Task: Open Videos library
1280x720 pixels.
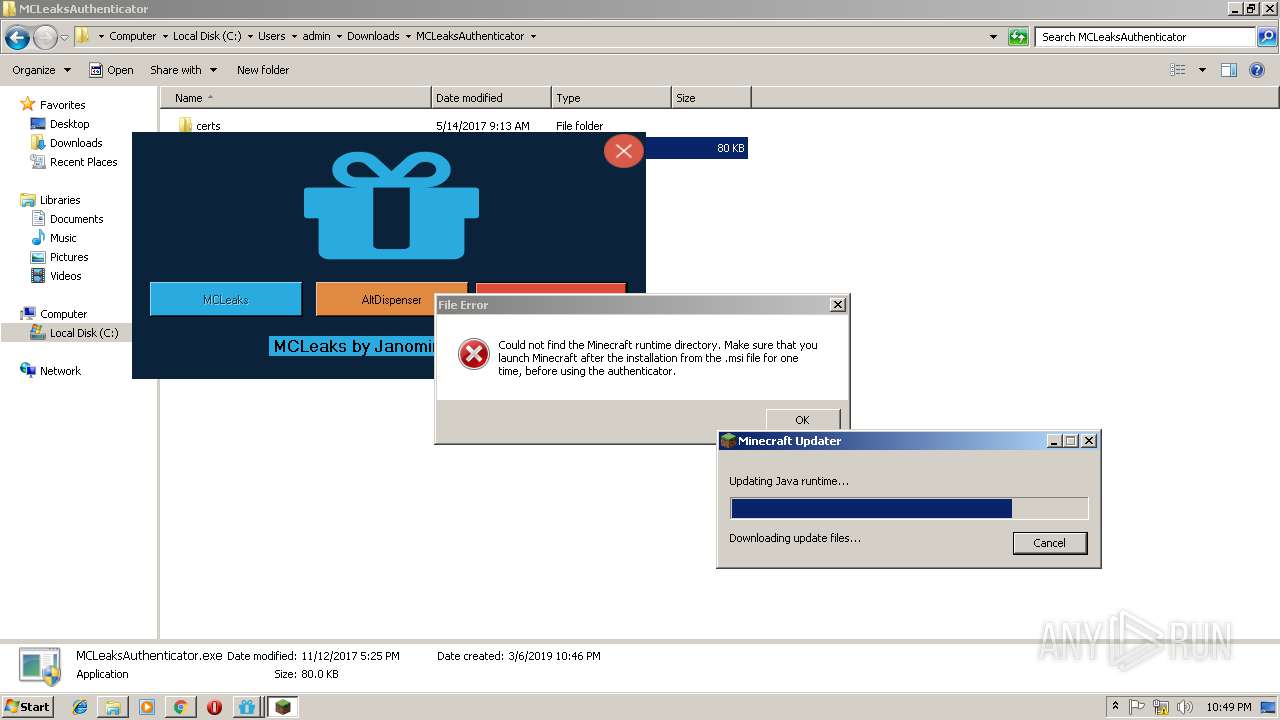Action: 65,276
